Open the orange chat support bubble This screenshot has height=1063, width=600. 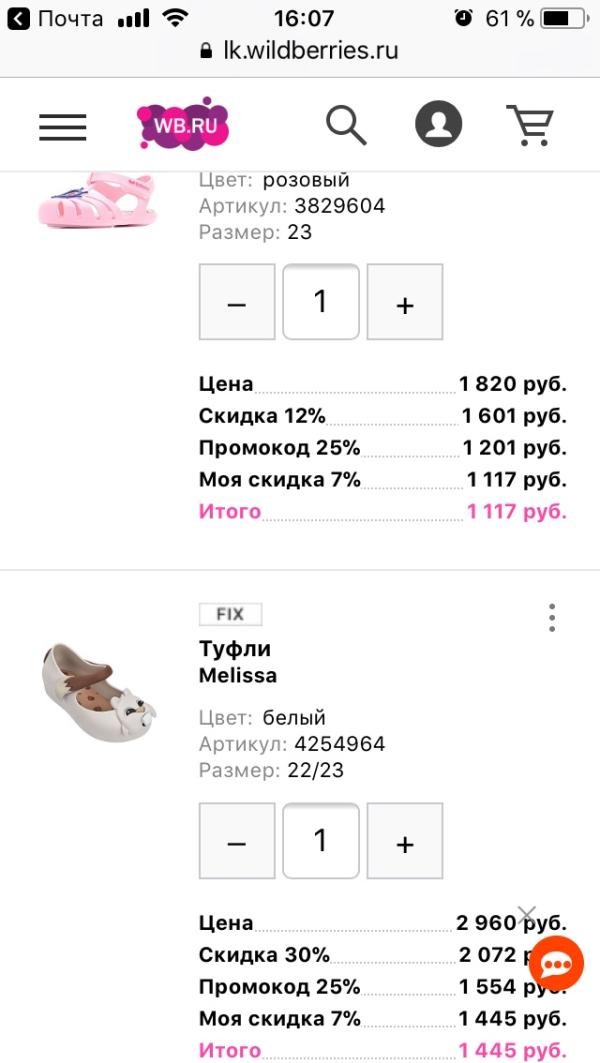pyautogui.click(x=556, y=965)
